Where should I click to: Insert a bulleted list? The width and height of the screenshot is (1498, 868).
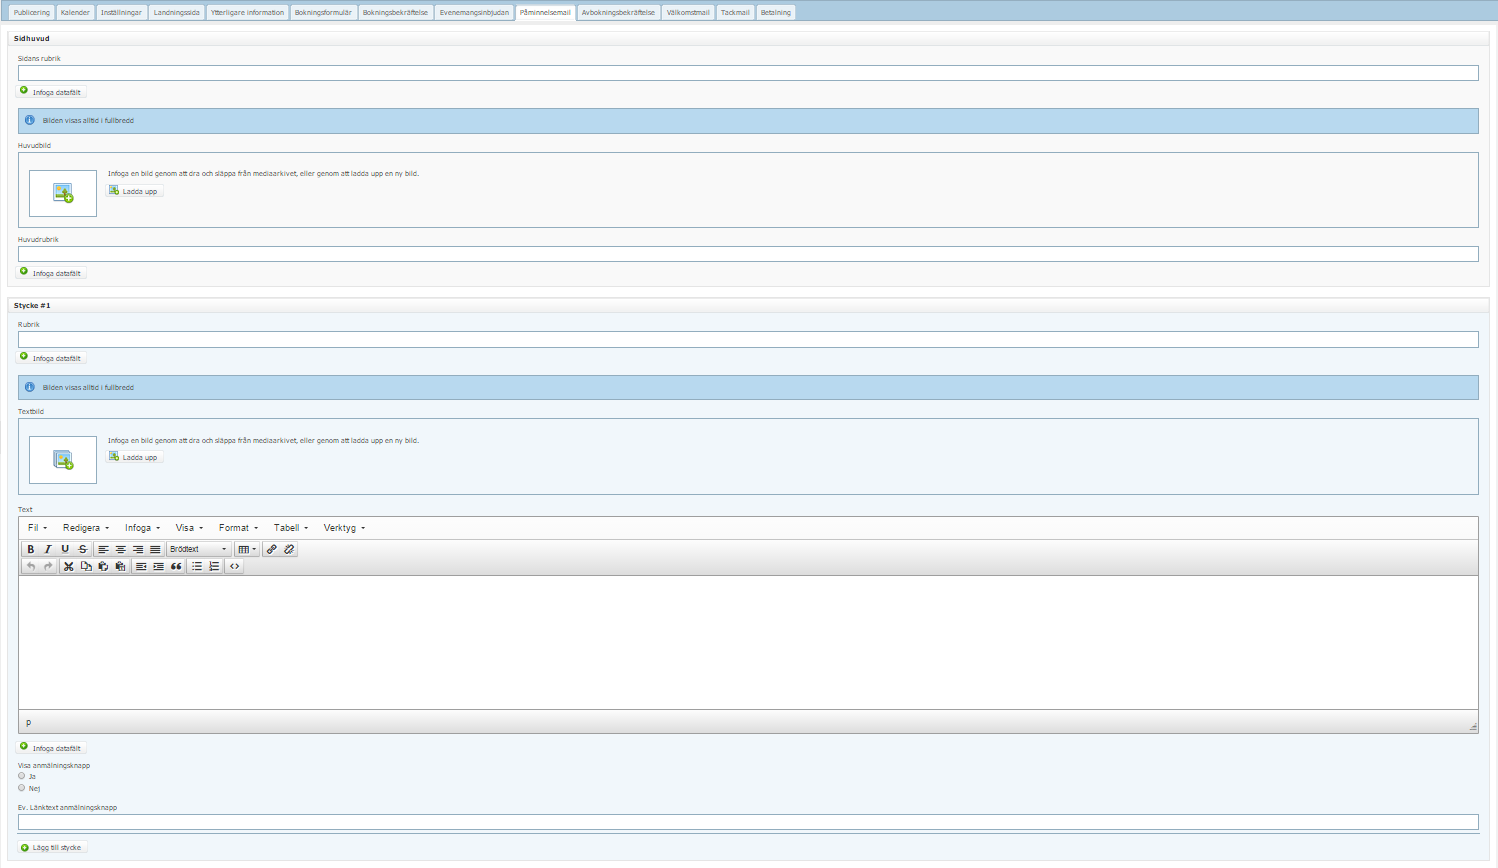click(x=197, y=566)
